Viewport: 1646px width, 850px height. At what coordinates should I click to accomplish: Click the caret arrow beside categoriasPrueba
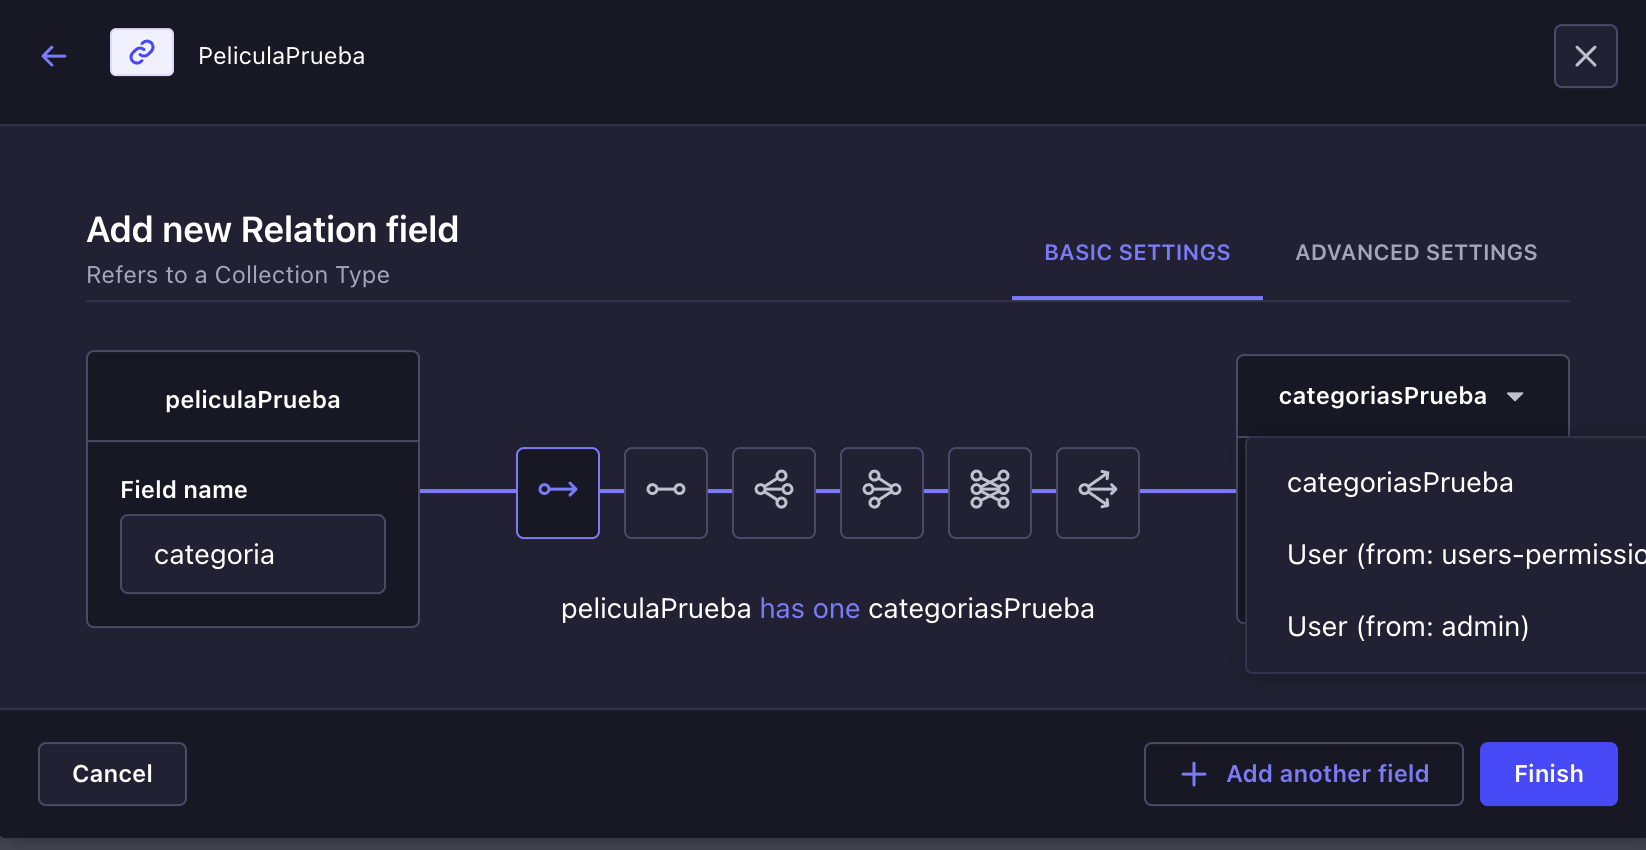click(1515, 397)
